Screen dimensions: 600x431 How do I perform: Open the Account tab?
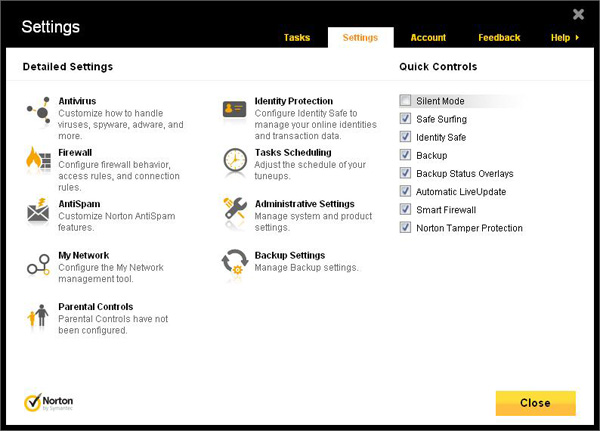tap(428, 38)
